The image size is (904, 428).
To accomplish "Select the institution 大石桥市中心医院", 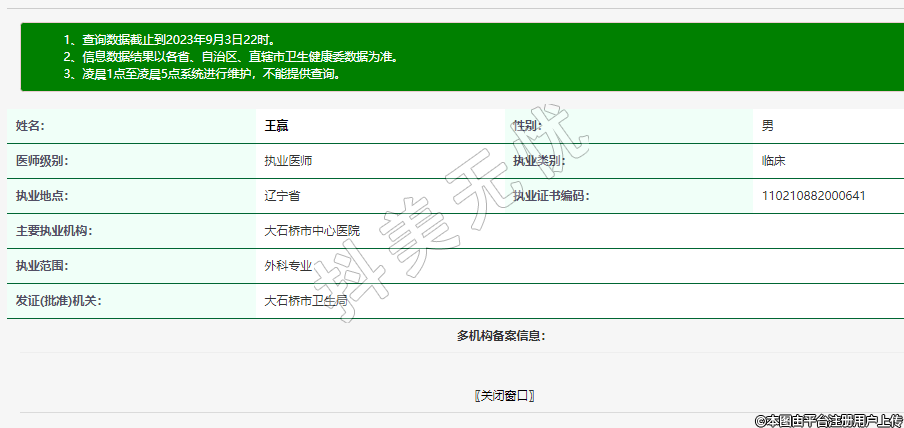I will [312, 231].
